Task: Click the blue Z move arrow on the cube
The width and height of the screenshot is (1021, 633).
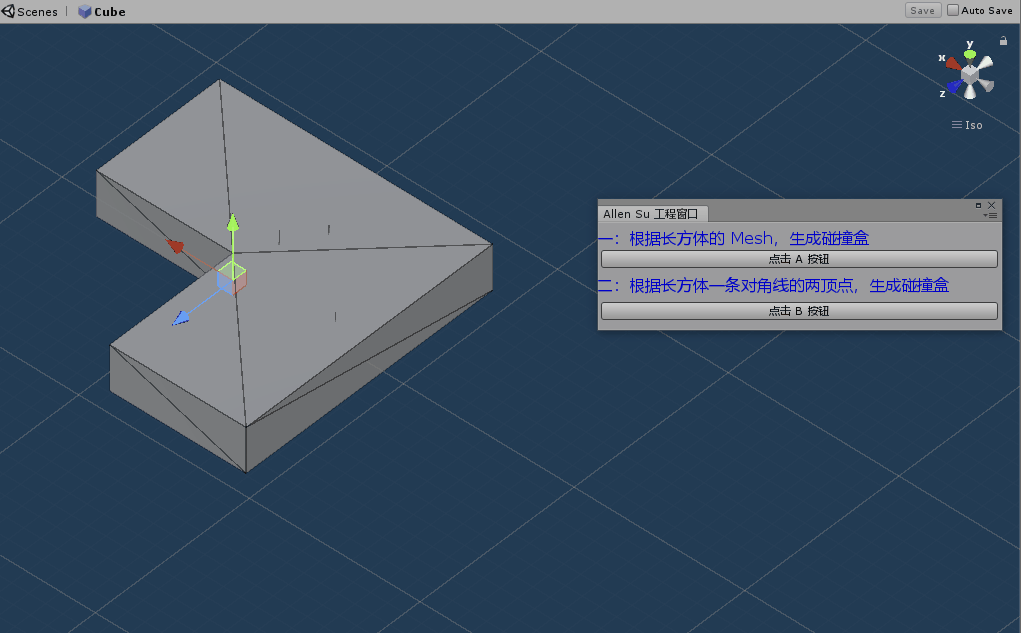Action: coord(180,318)
